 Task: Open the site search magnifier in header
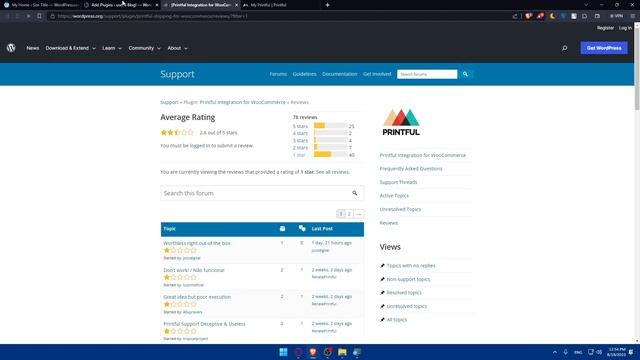[x=564, y=48]
